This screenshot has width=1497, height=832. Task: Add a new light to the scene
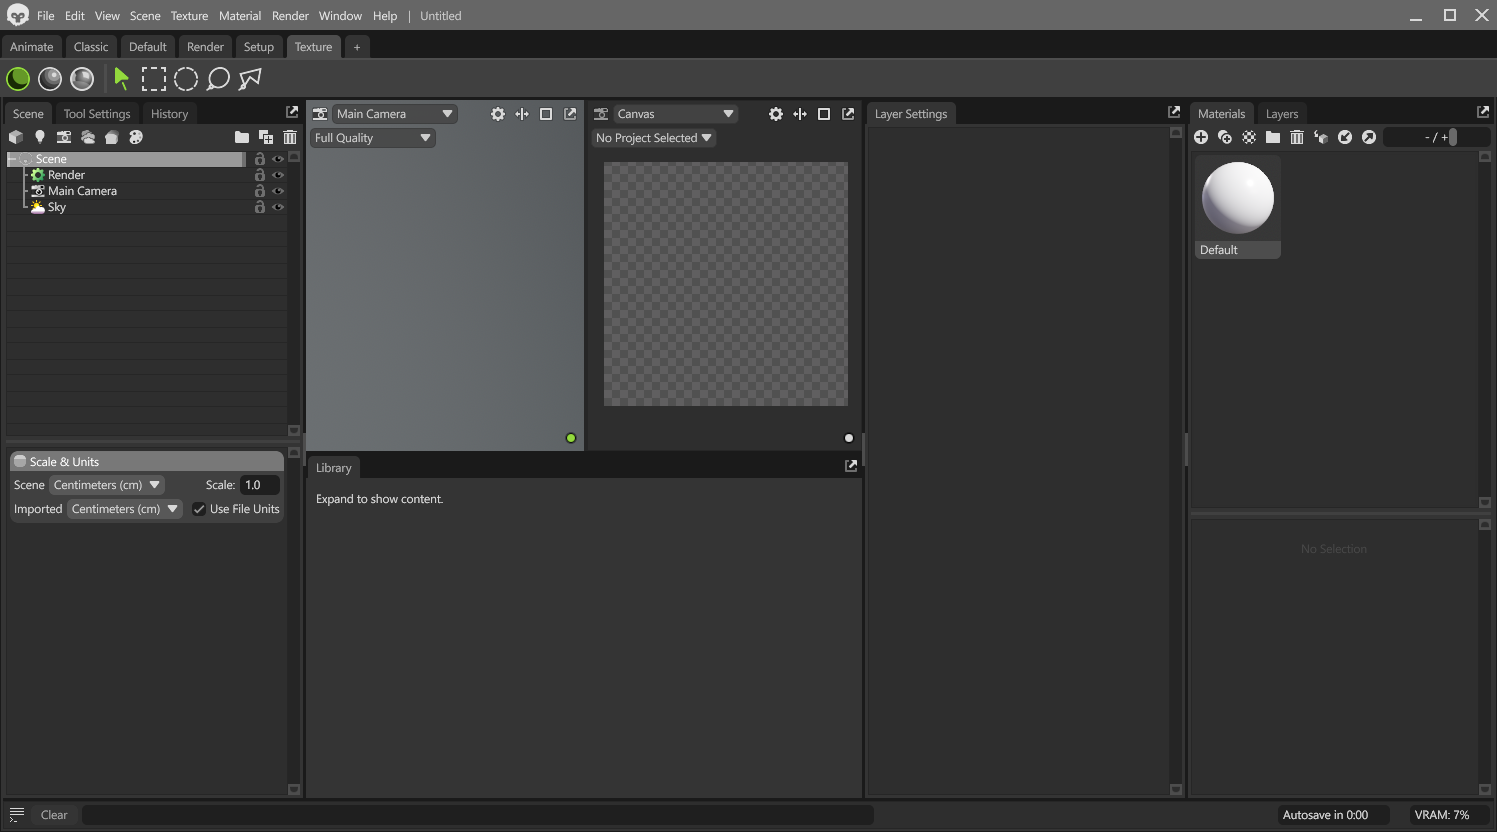point(40,136)
